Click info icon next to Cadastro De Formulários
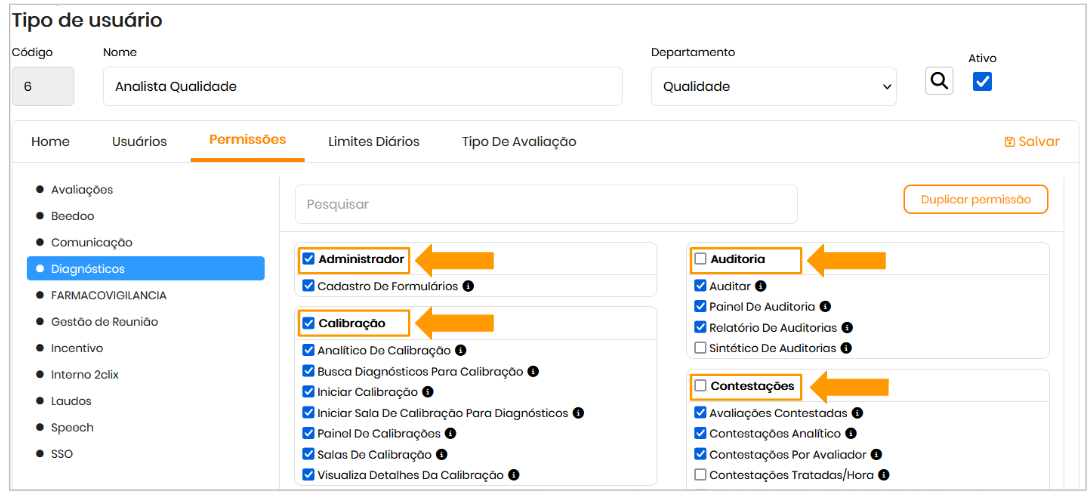 click(468, 286)
